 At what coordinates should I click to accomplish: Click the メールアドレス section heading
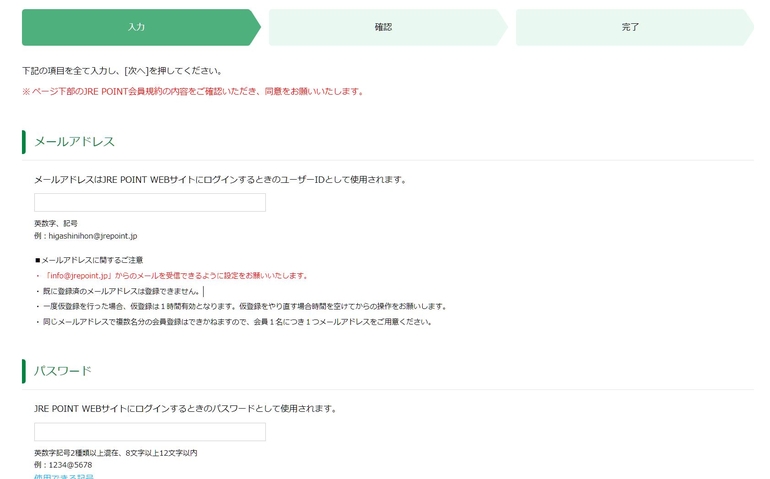pyautogui.click(x=74, y=141)
